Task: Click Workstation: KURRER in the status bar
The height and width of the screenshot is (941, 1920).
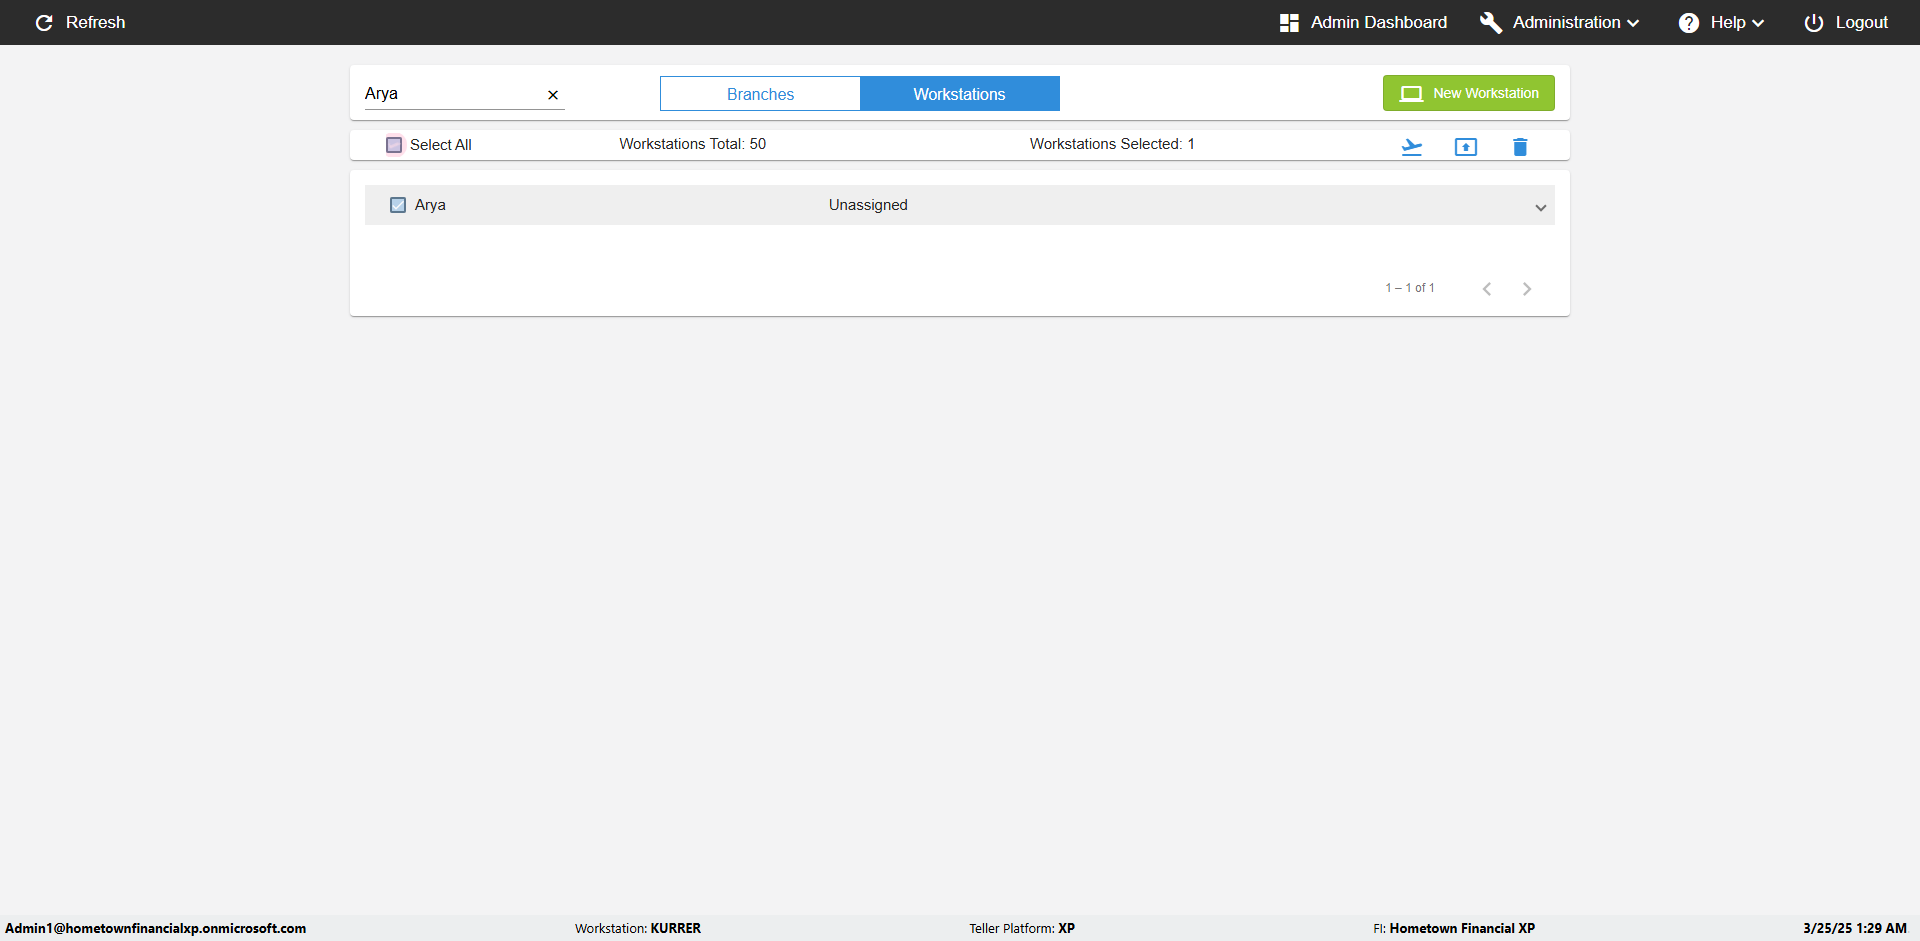Action: click(x=638, y=928)
